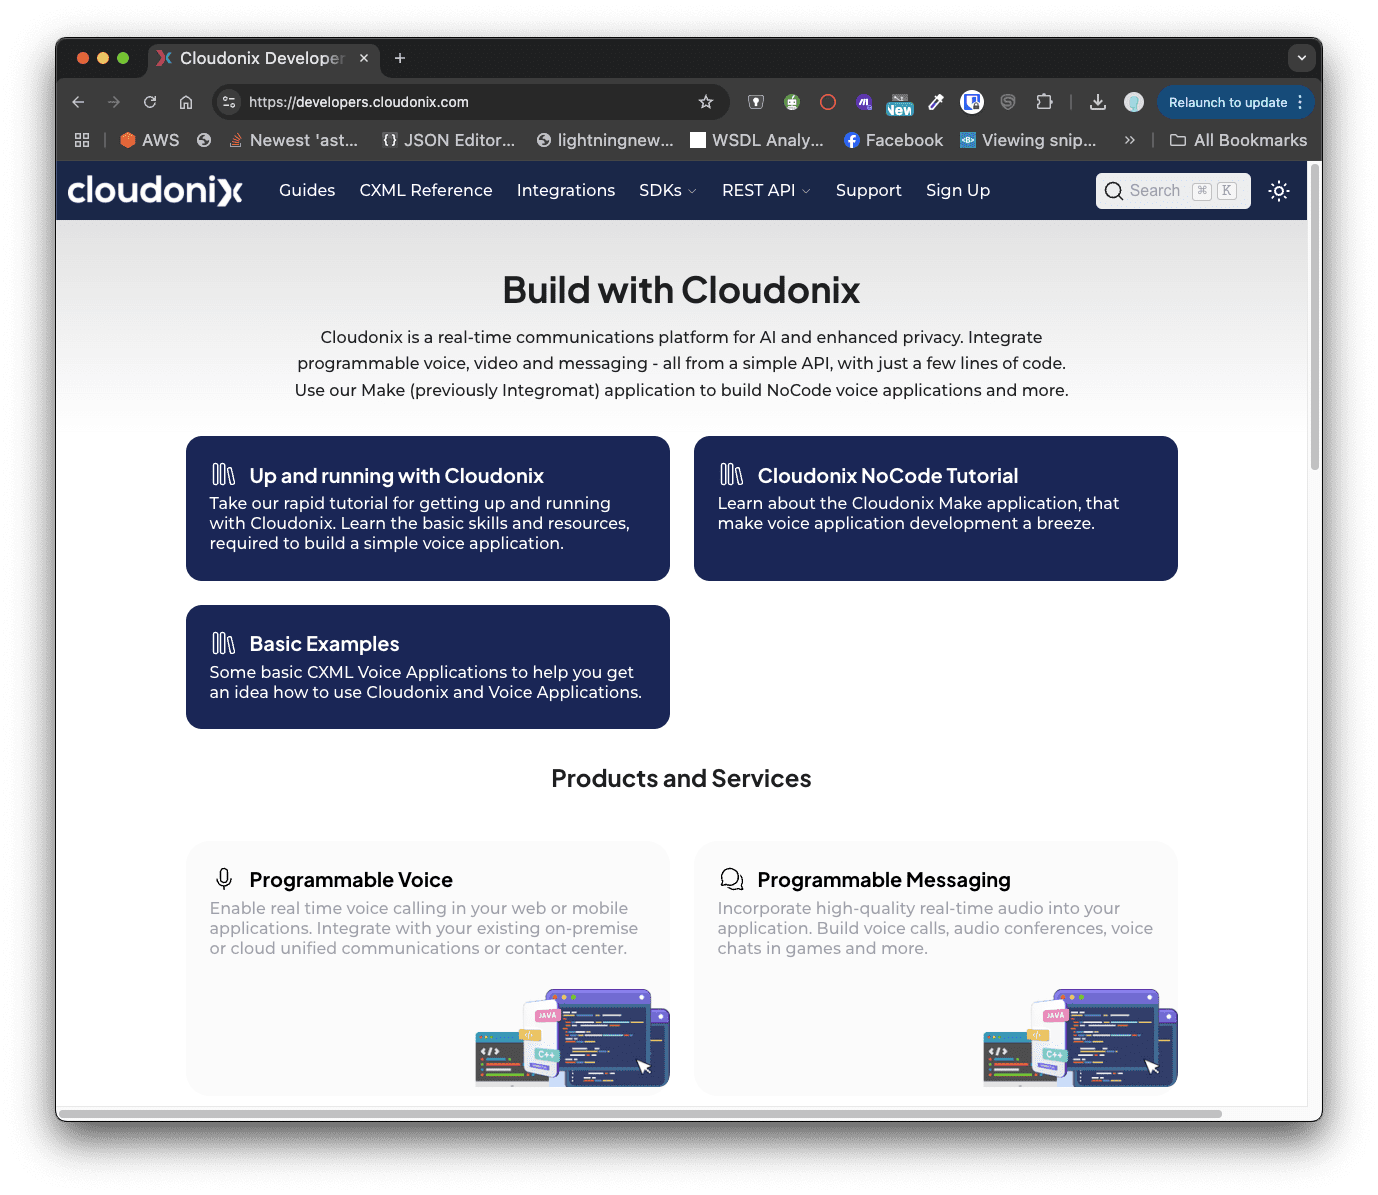
Task: Open the Basic Examples card
Action: pyautogui.click(x=427, y=667)
